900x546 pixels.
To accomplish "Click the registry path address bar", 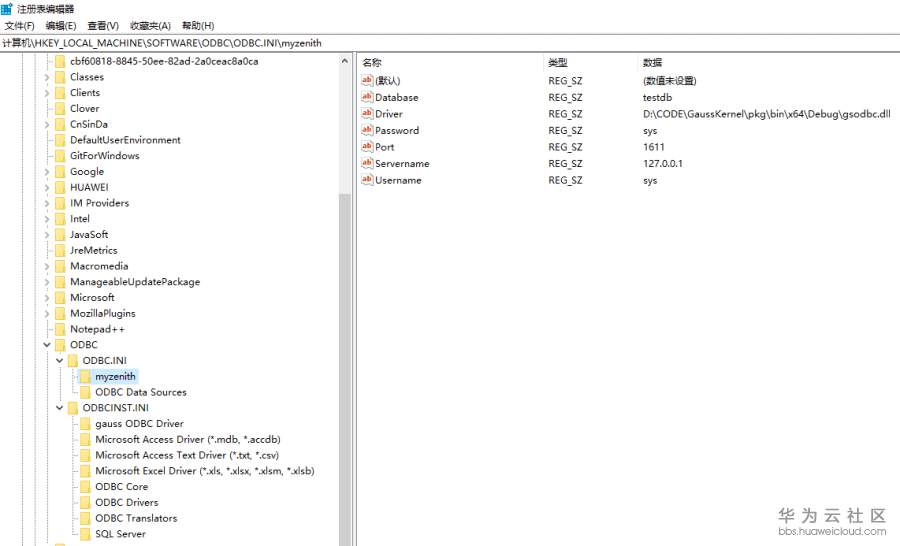I will 450,43.
